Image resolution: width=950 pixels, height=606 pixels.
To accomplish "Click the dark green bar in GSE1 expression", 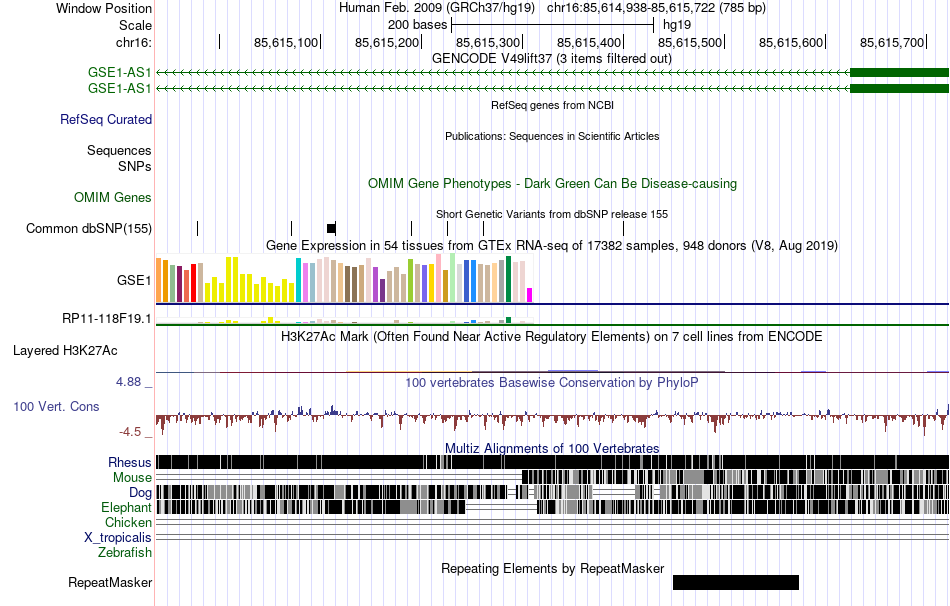I will (x=509, y=279).
